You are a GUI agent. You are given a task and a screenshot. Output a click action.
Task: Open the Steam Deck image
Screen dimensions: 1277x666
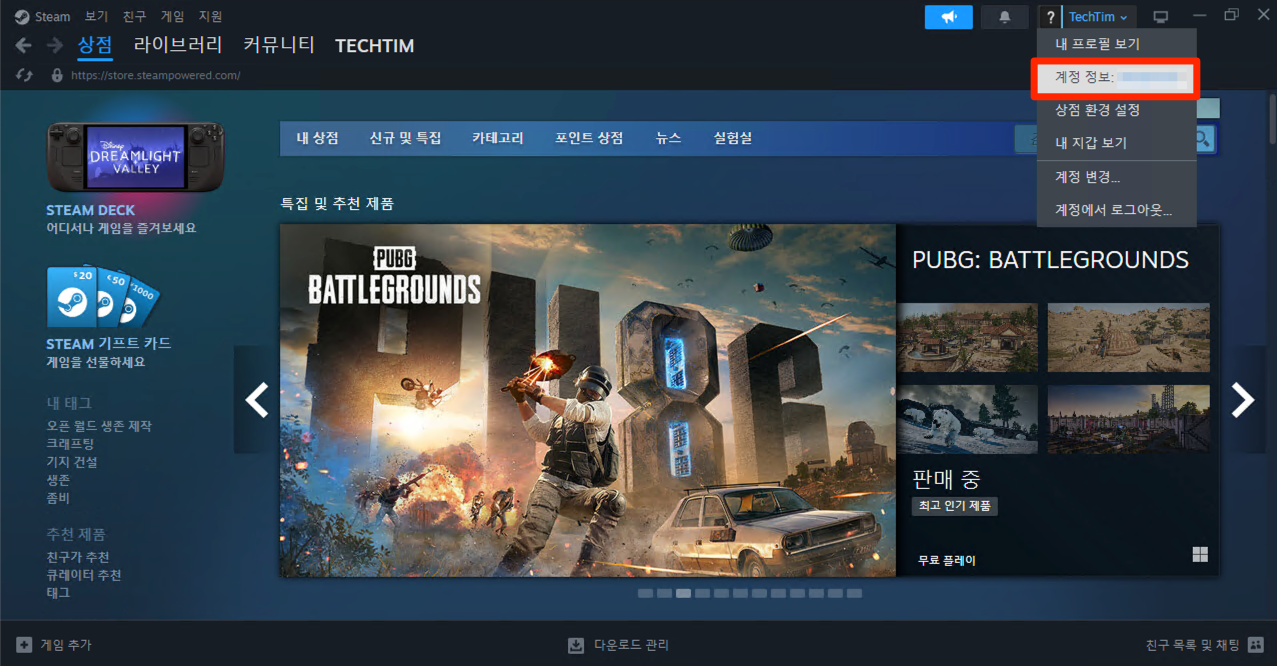(136, 157)
